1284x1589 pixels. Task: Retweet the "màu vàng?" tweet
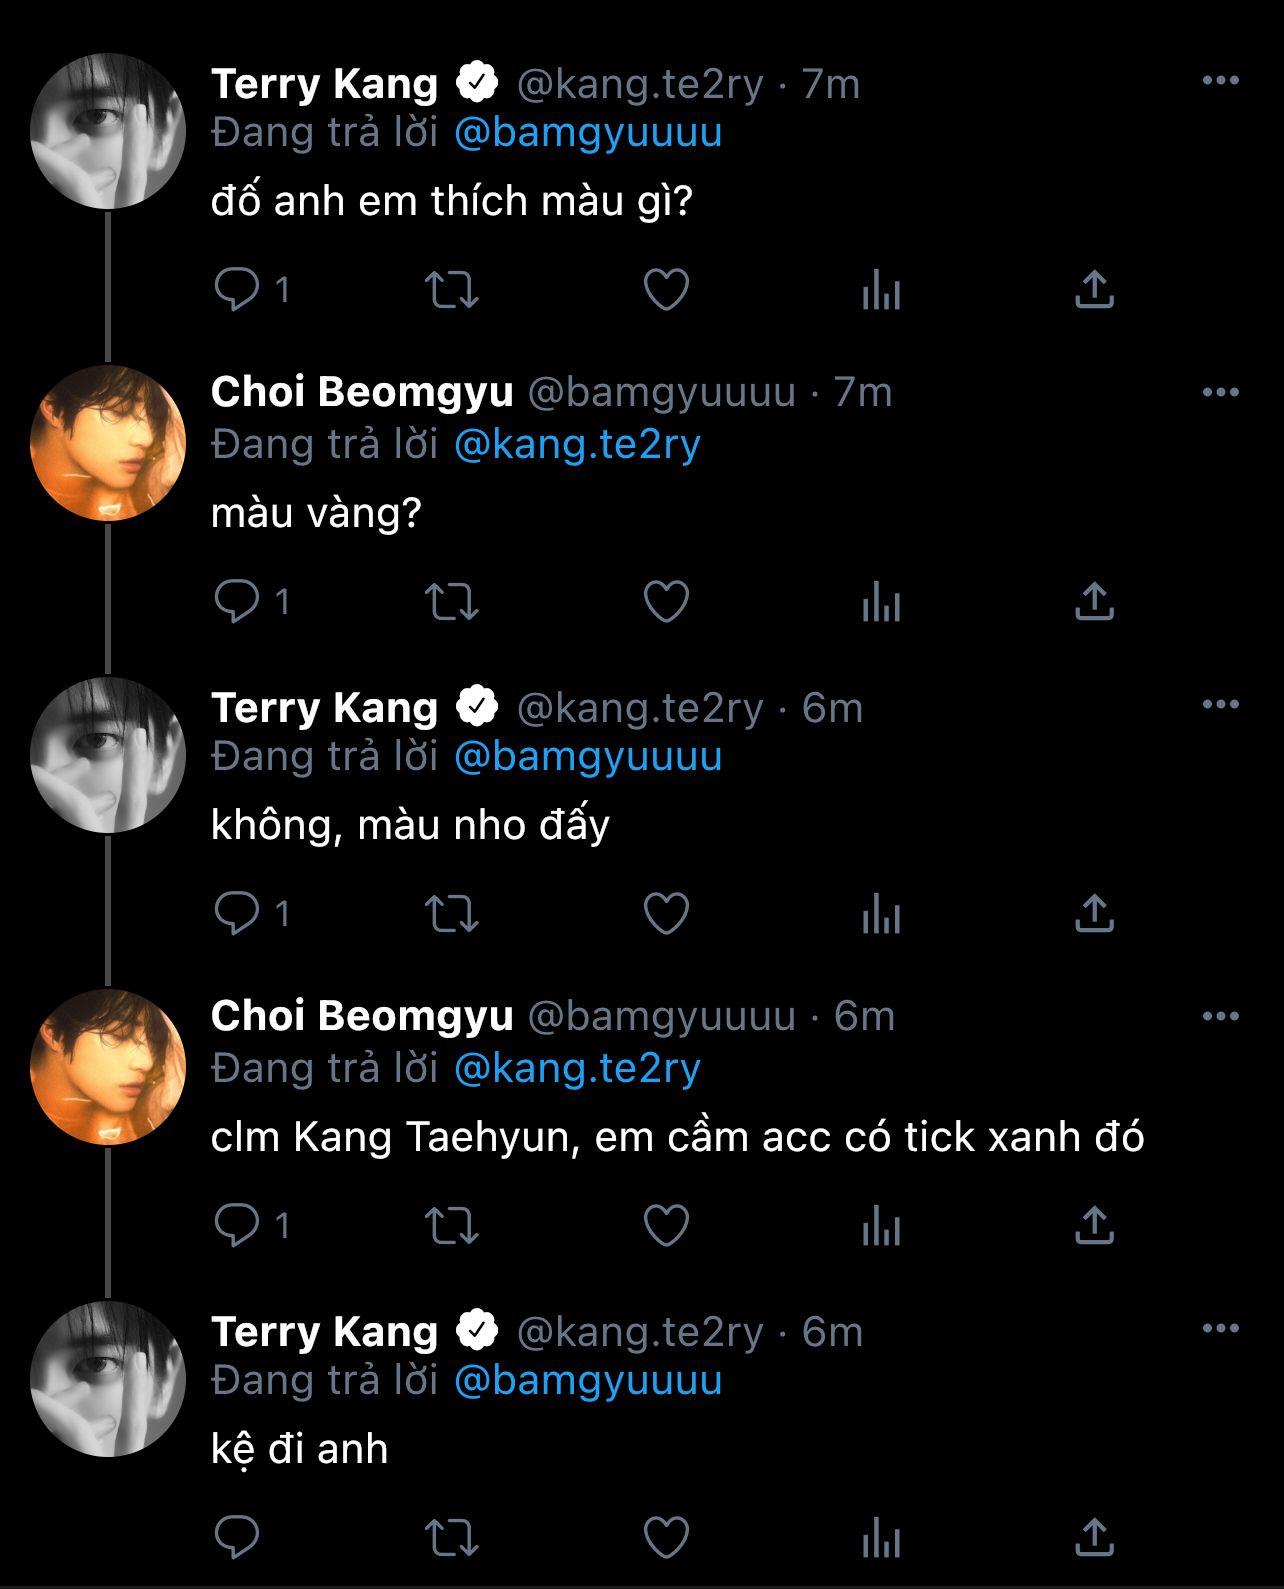point(452,602)
